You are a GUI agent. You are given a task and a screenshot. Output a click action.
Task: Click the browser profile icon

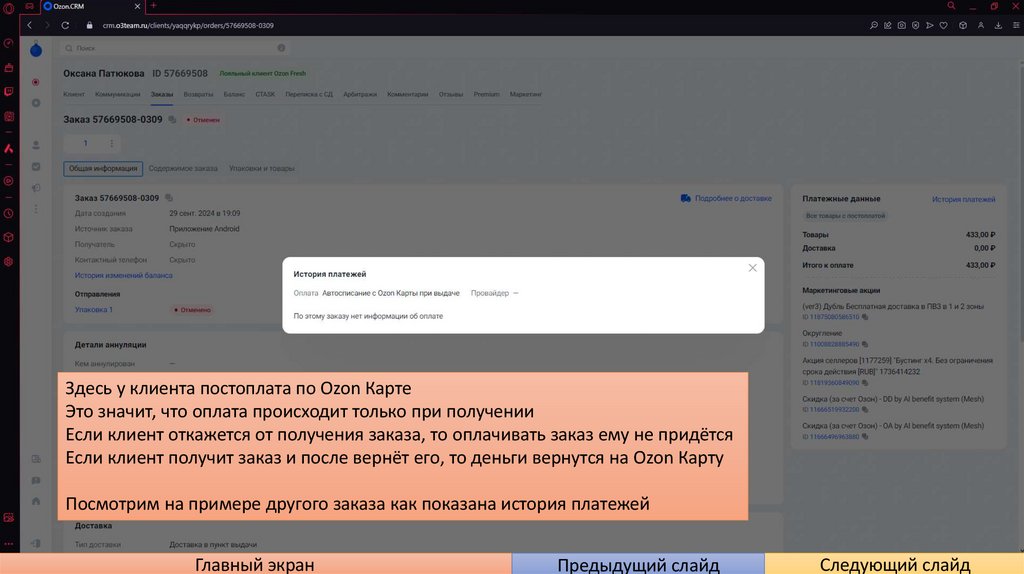980,25
